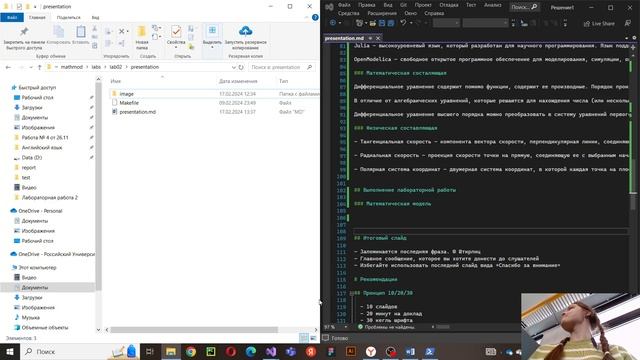The width and height of the screenshot is (640, 360).
Task: Click the navigate backward circle icon
Action: point(333,23)
